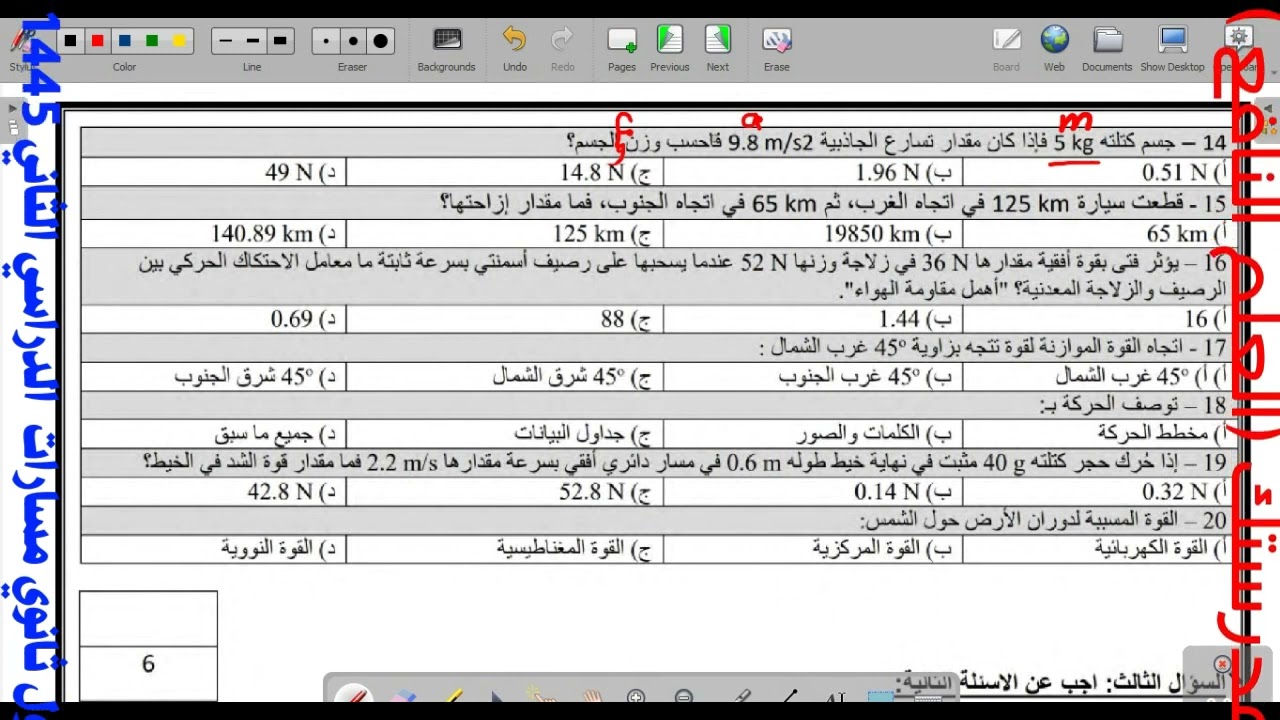Click the score box showing "6"
The height and width of the screenshot is (720, 1280).
[148, 665]
